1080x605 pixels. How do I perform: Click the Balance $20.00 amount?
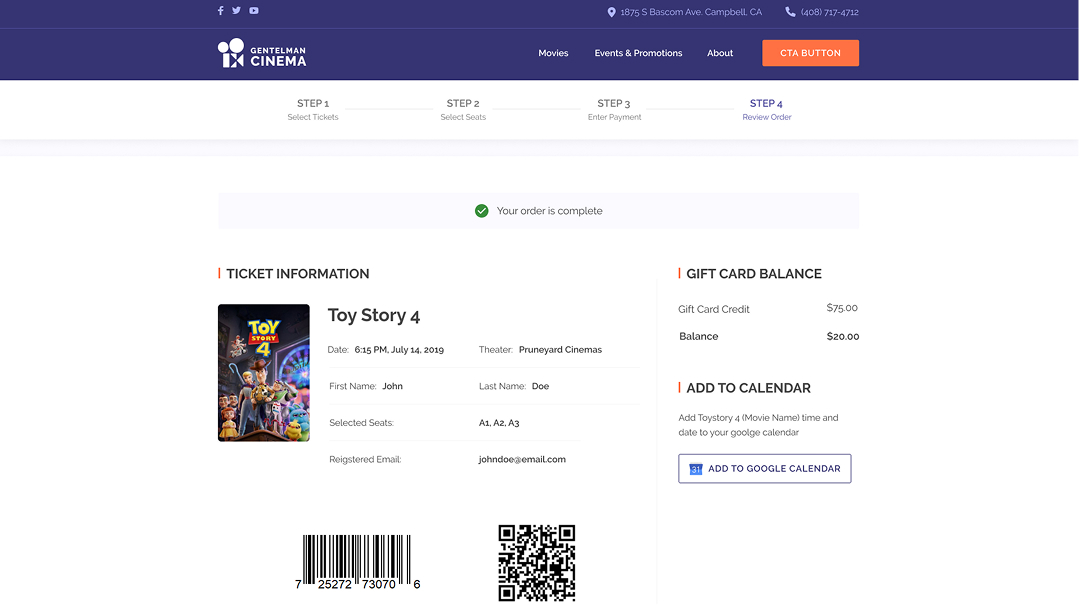[x=843, y=336]
